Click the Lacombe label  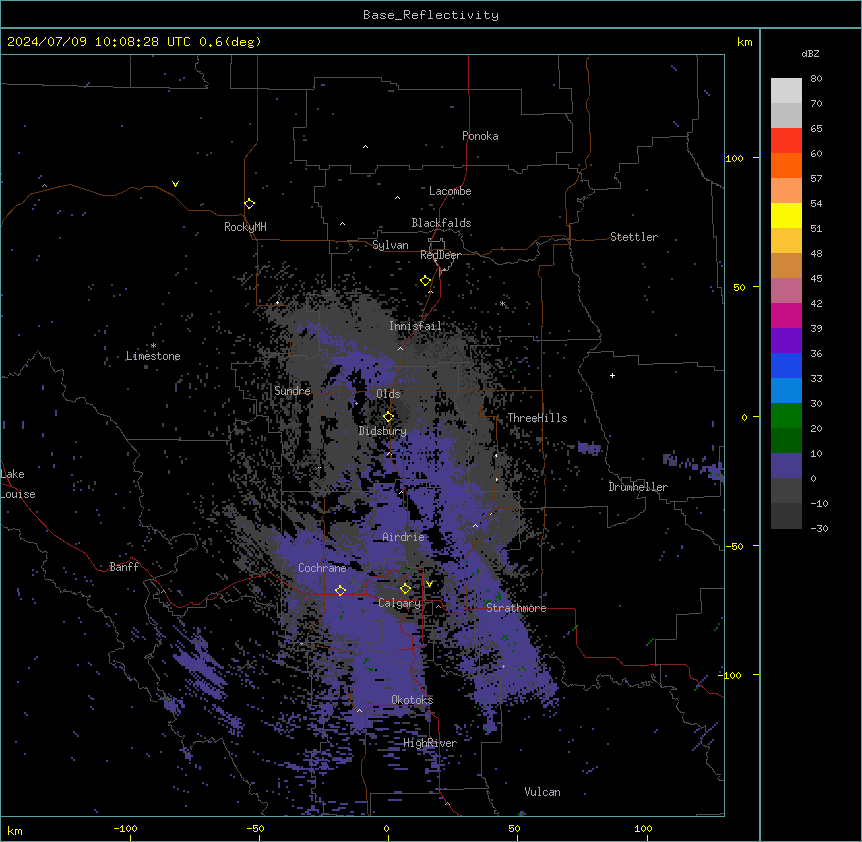click(450, 191)
